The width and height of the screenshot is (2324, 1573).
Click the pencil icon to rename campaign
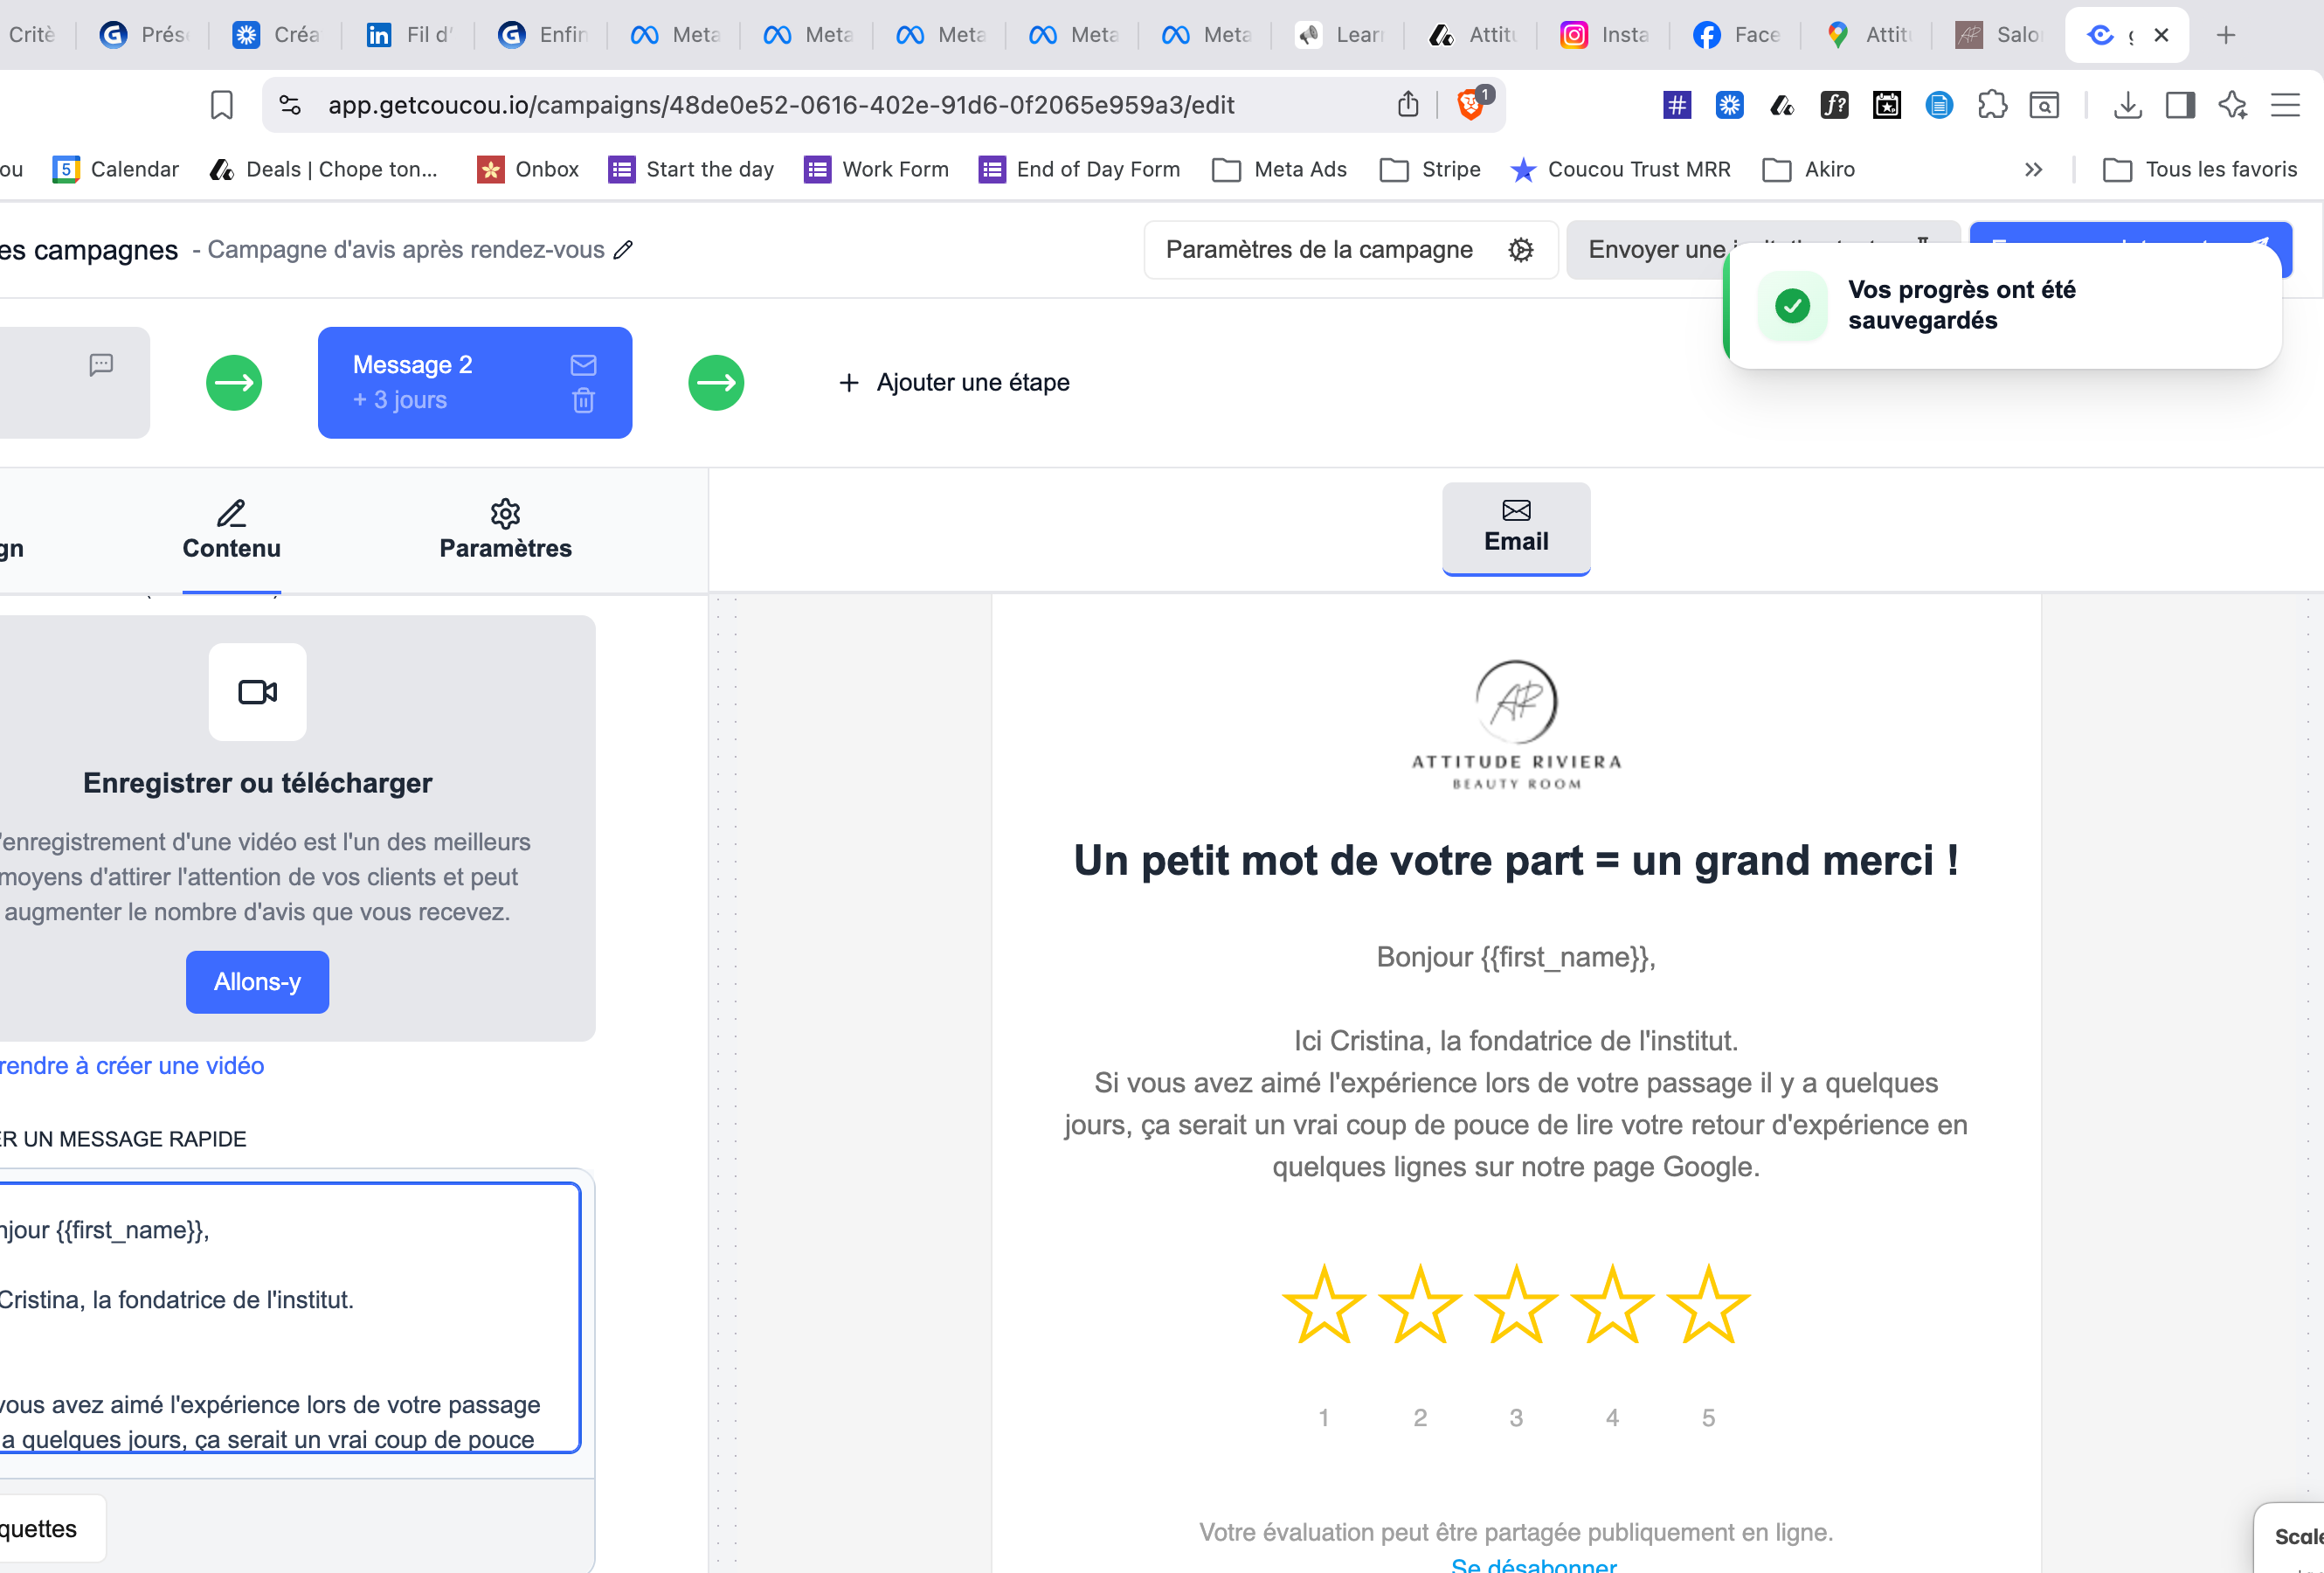[623, 250]
